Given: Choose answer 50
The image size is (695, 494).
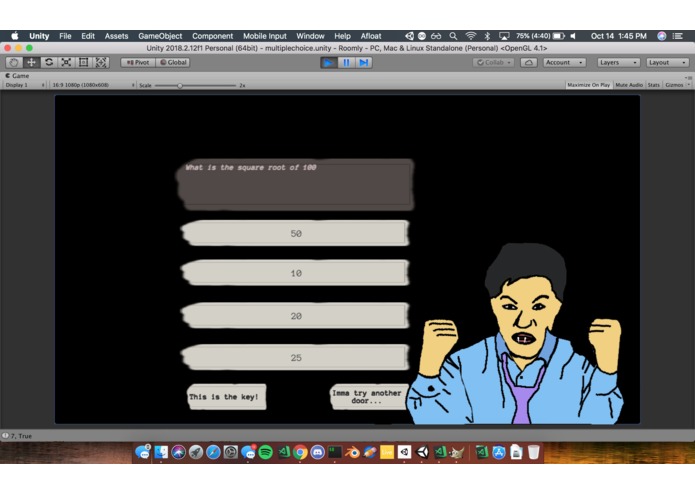Looking at the screenshot, I should tap(295, 233).
